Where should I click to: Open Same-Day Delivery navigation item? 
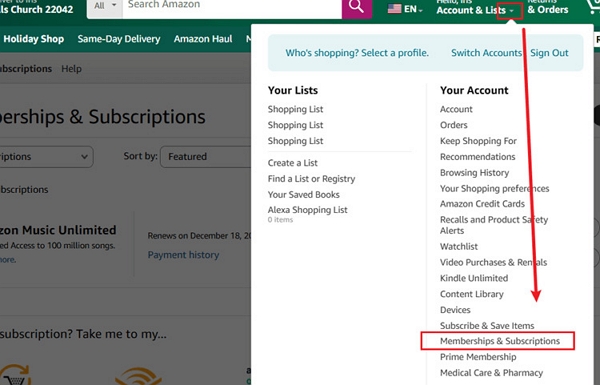119,39
